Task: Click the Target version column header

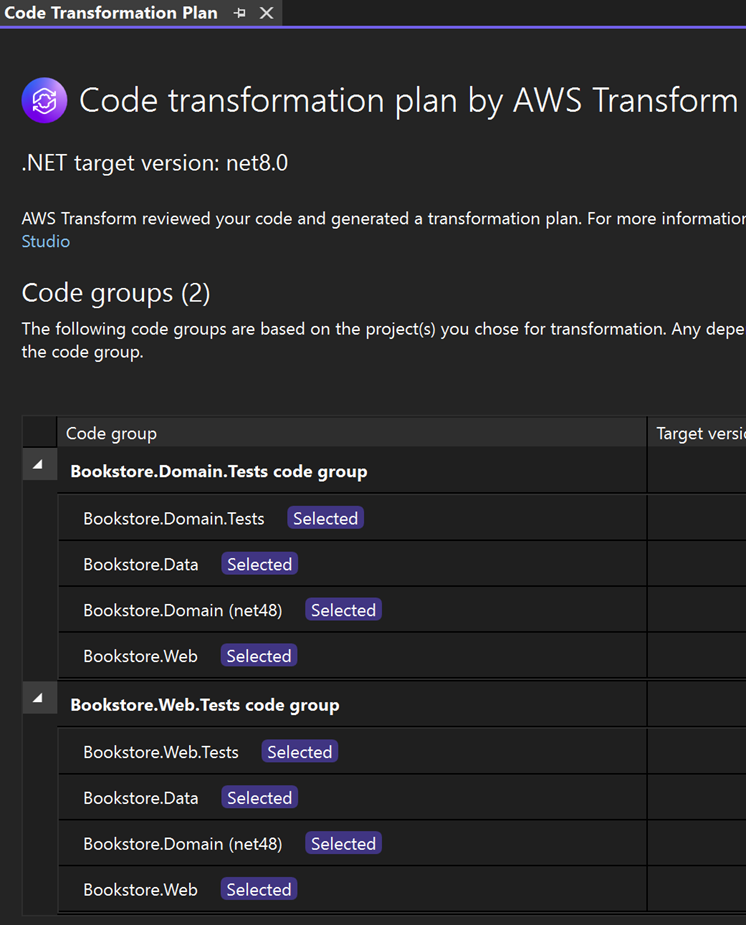Action: click(x=700, y=433)
